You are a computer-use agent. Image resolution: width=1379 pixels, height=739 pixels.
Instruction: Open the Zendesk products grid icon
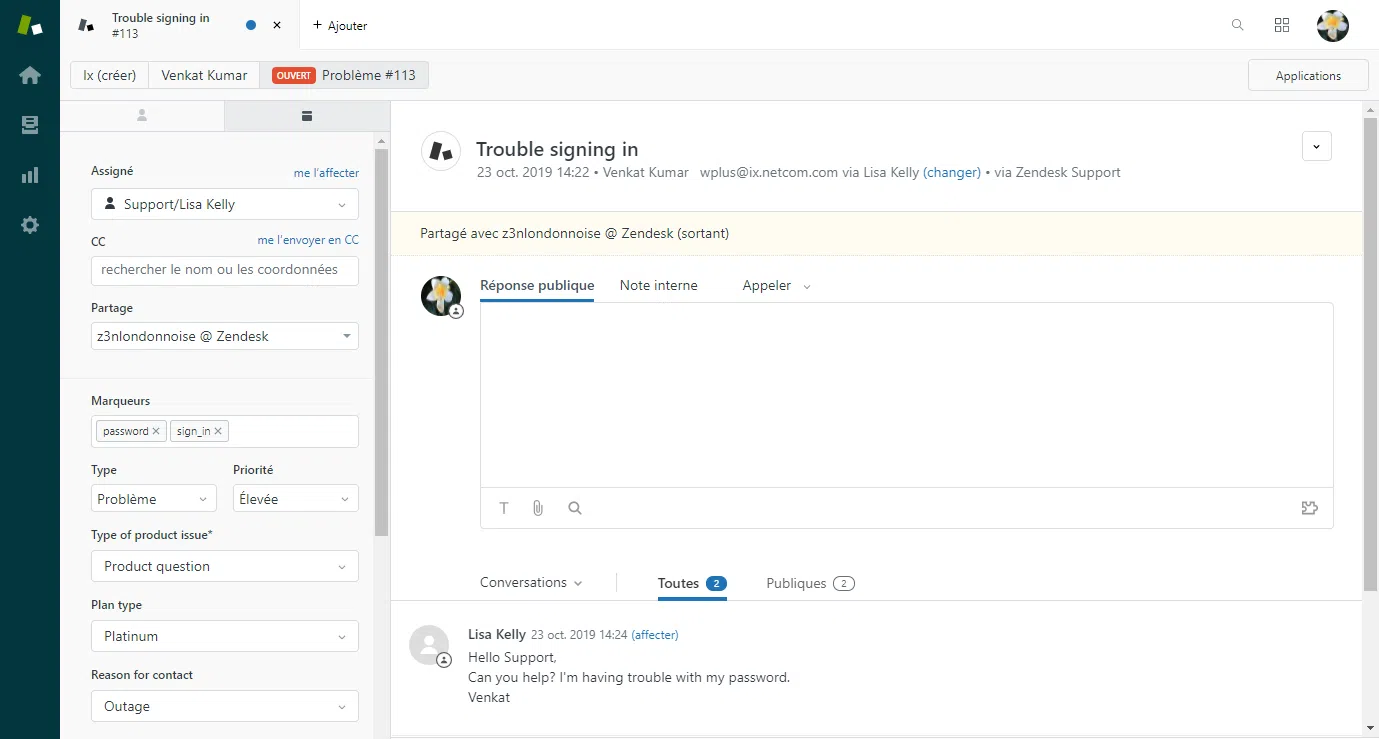point(1282,25)
